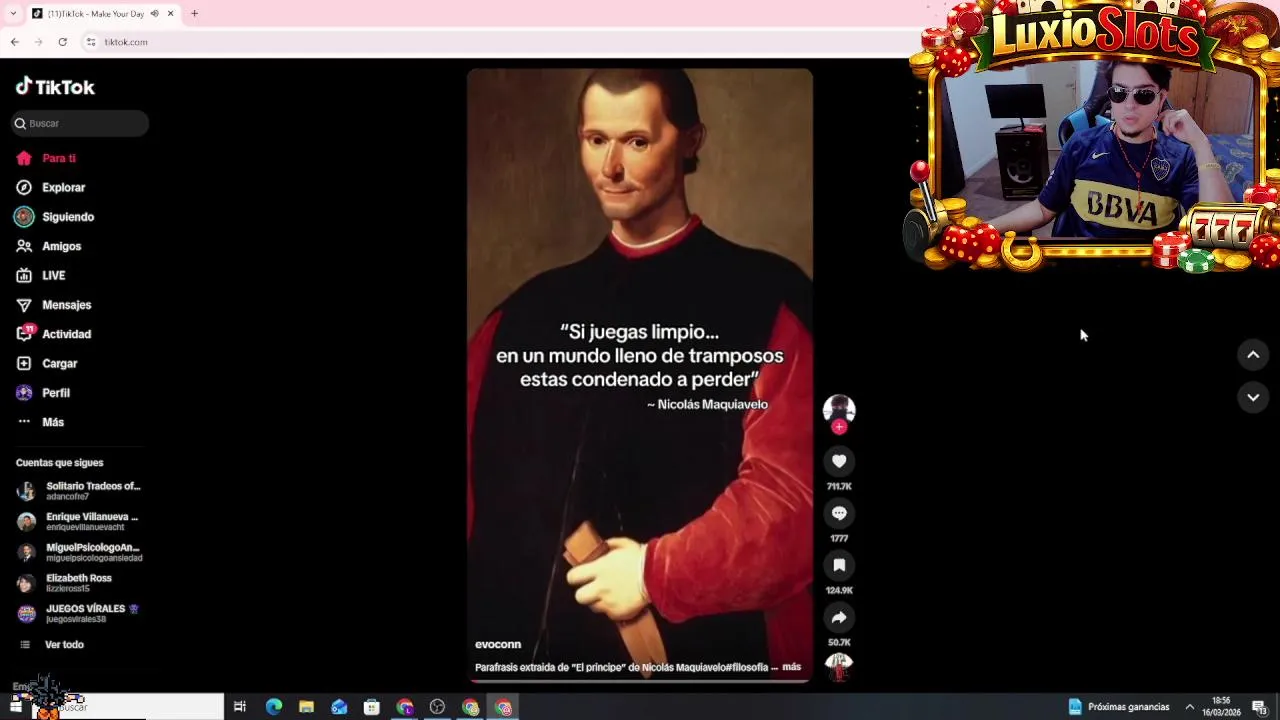The image size is (1280, 720).
Task: Expand description with 'más' link
Action: click(791, 667)
